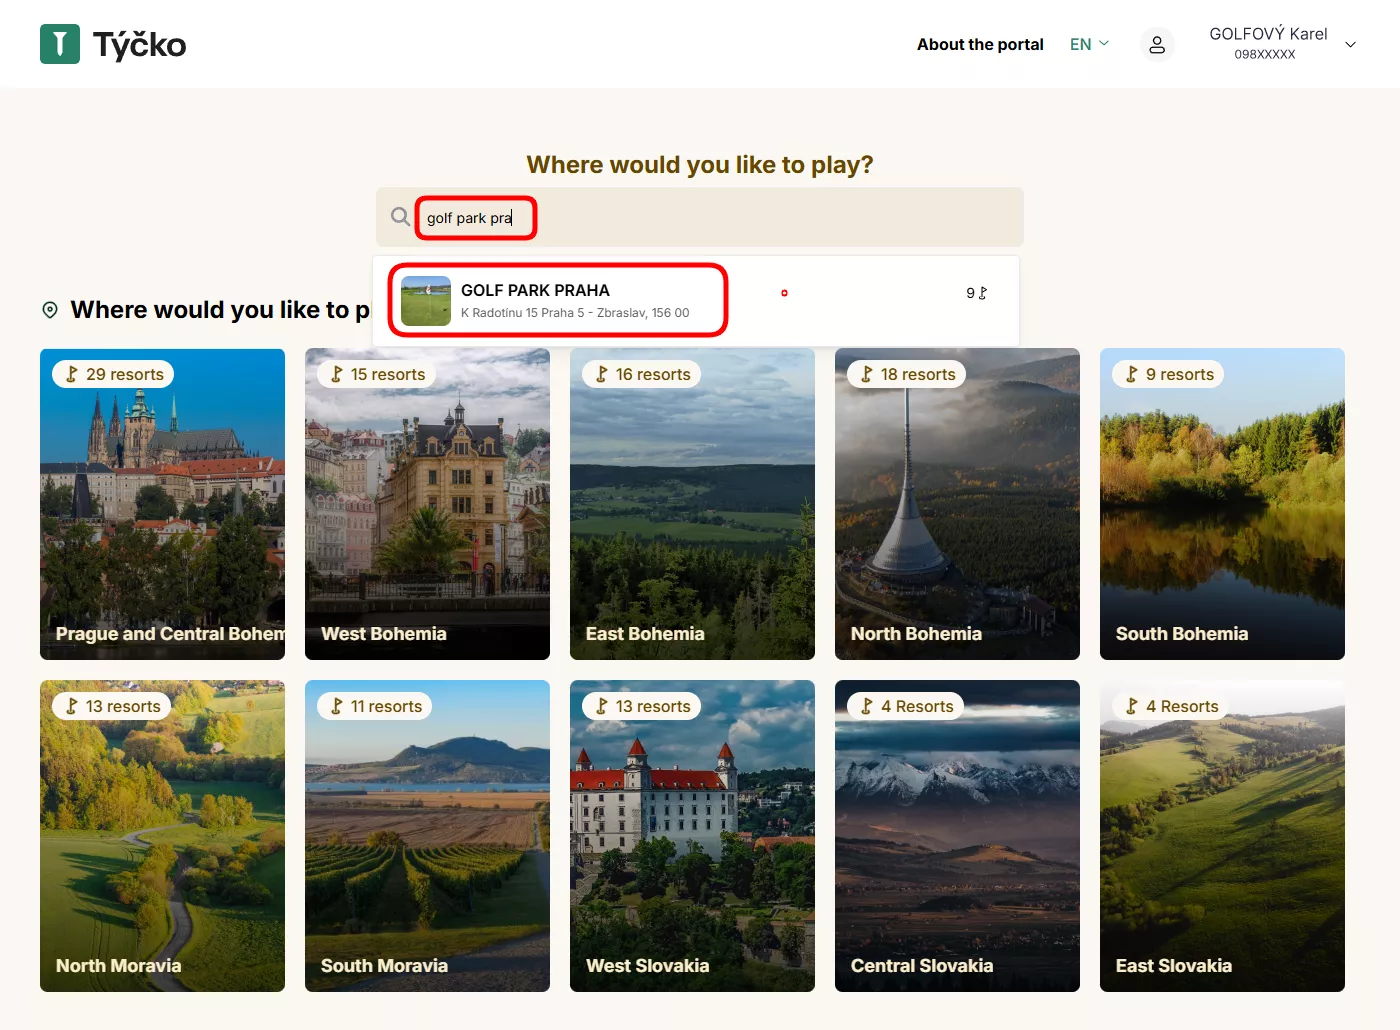Image resolution: width=1400 pixels, height=1030 pixels.
Task: Click the 098XXXXX member number
Action: 1265,55
